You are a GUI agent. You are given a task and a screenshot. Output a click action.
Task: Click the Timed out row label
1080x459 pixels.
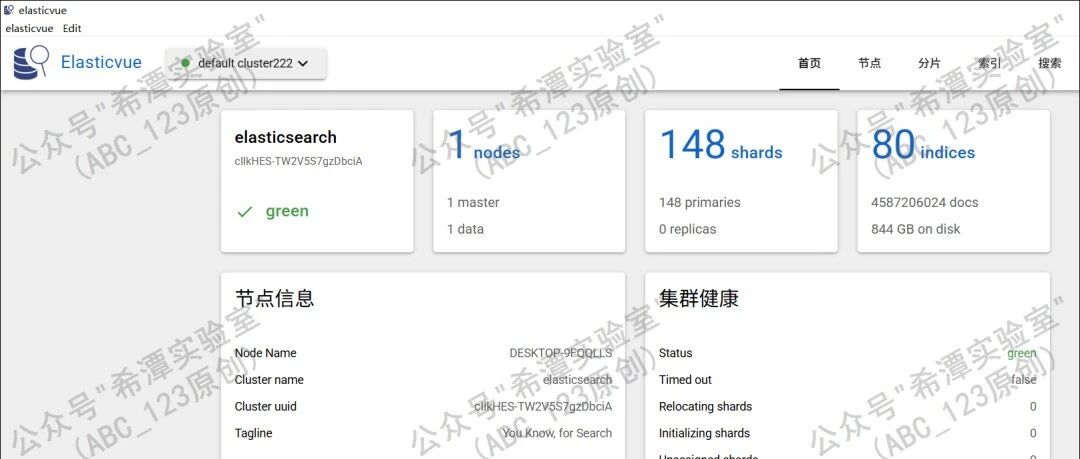[685, 380]
